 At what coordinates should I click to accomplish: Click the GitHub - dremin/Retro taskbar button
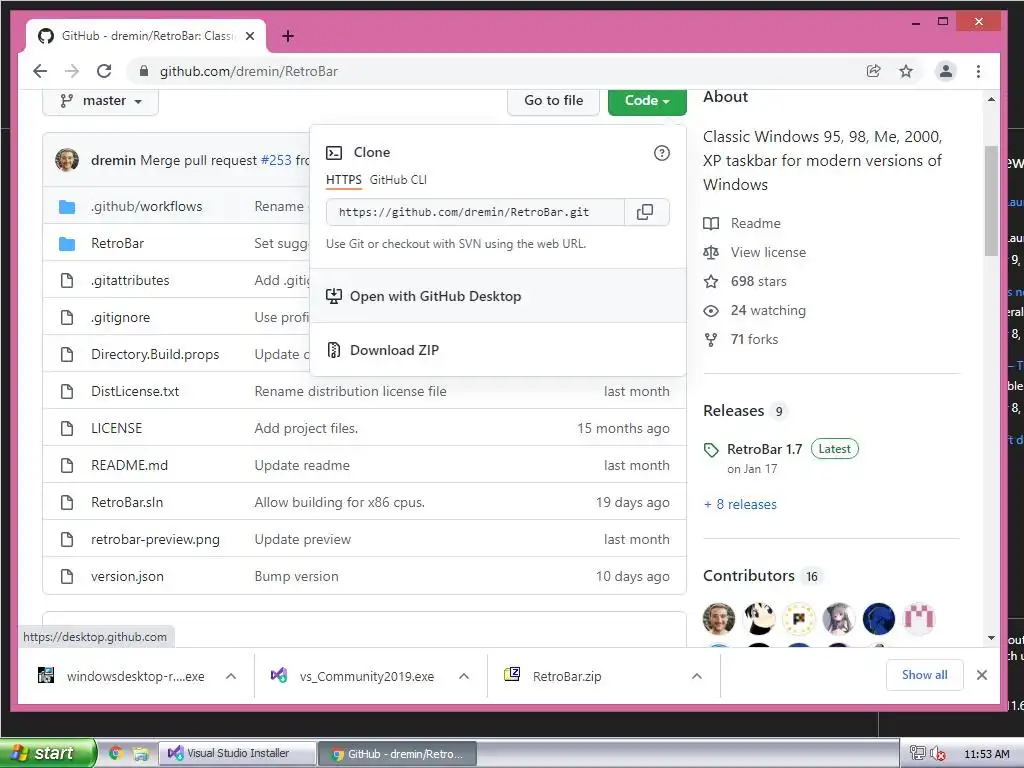click(x=398, y=754)
